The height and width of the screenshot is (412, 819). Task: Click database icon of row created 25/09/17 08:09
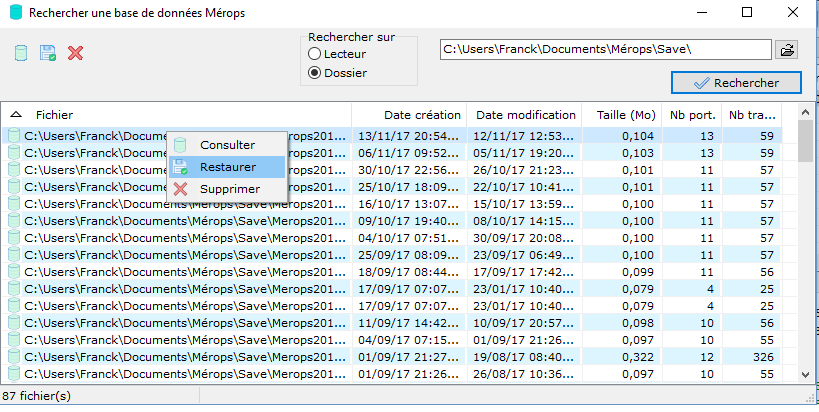click(x=14, y=255)
